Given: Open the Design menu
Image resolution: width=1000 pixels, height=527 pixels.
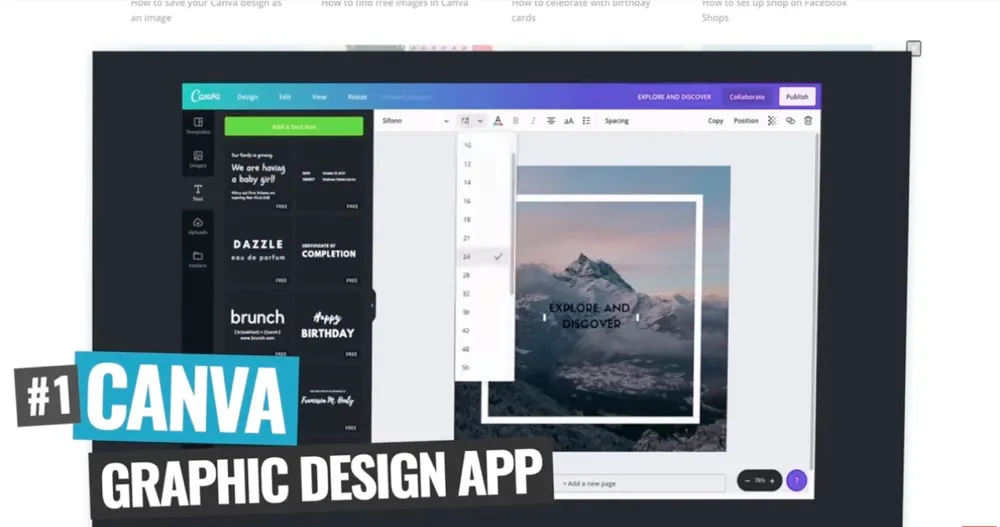Looking at the screenshot, I should pos(247,97).
